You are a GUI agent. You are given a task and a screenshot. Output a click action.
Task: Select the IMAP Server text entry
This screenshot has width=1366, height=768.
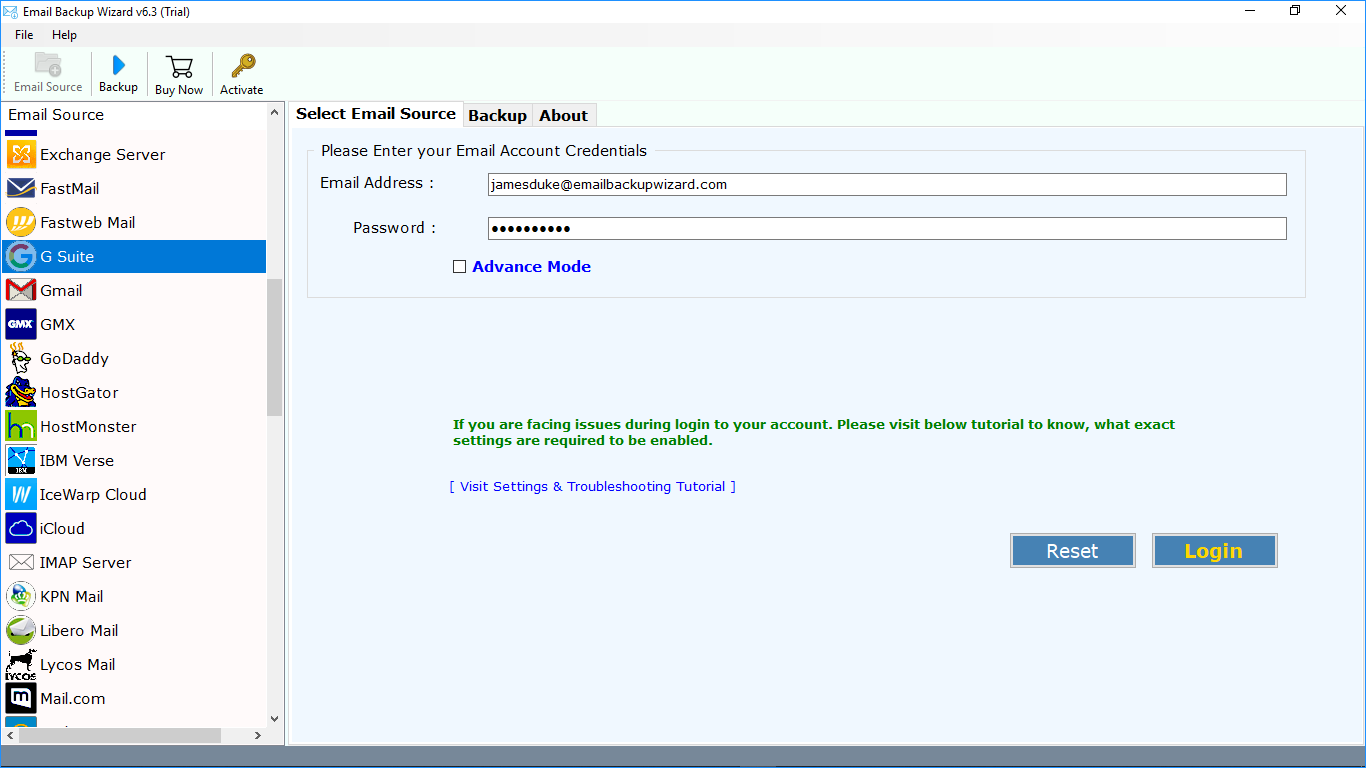pos(85,562)
